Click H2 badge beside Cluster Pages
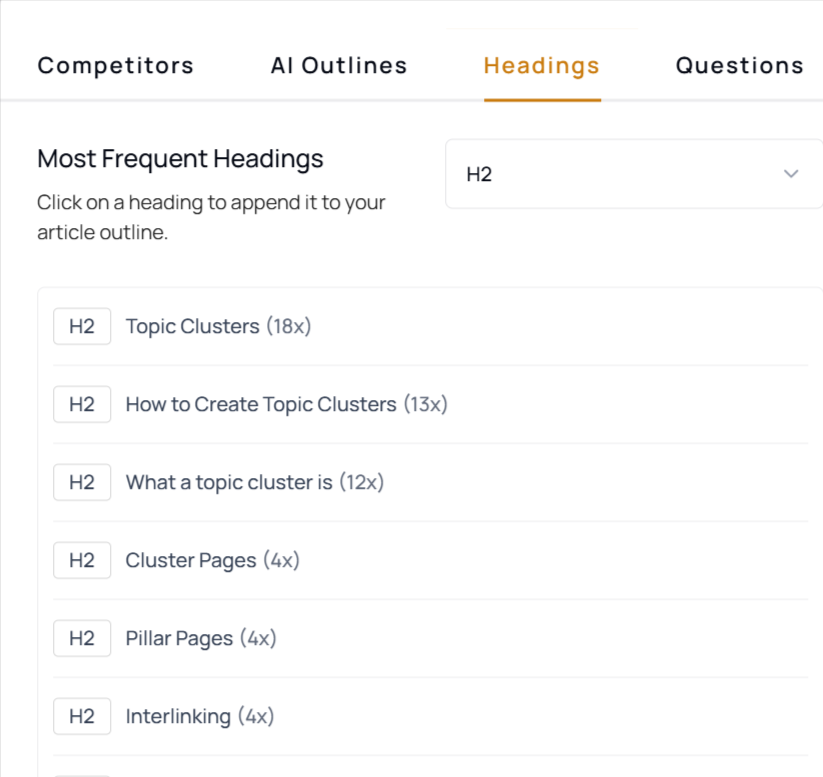The width and height of the screenshot is (823, 777). click(82, 560)
